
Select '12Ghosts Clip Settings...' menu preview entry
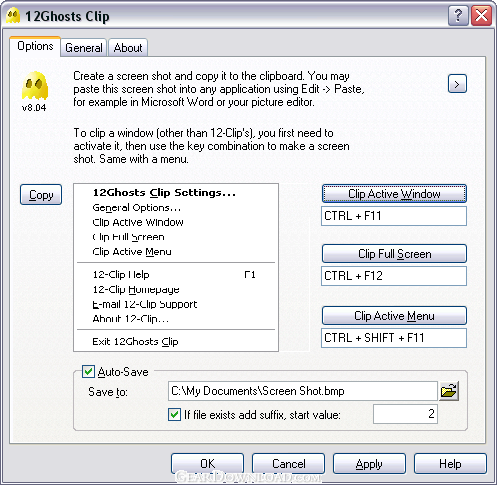(x=164, y=192)
